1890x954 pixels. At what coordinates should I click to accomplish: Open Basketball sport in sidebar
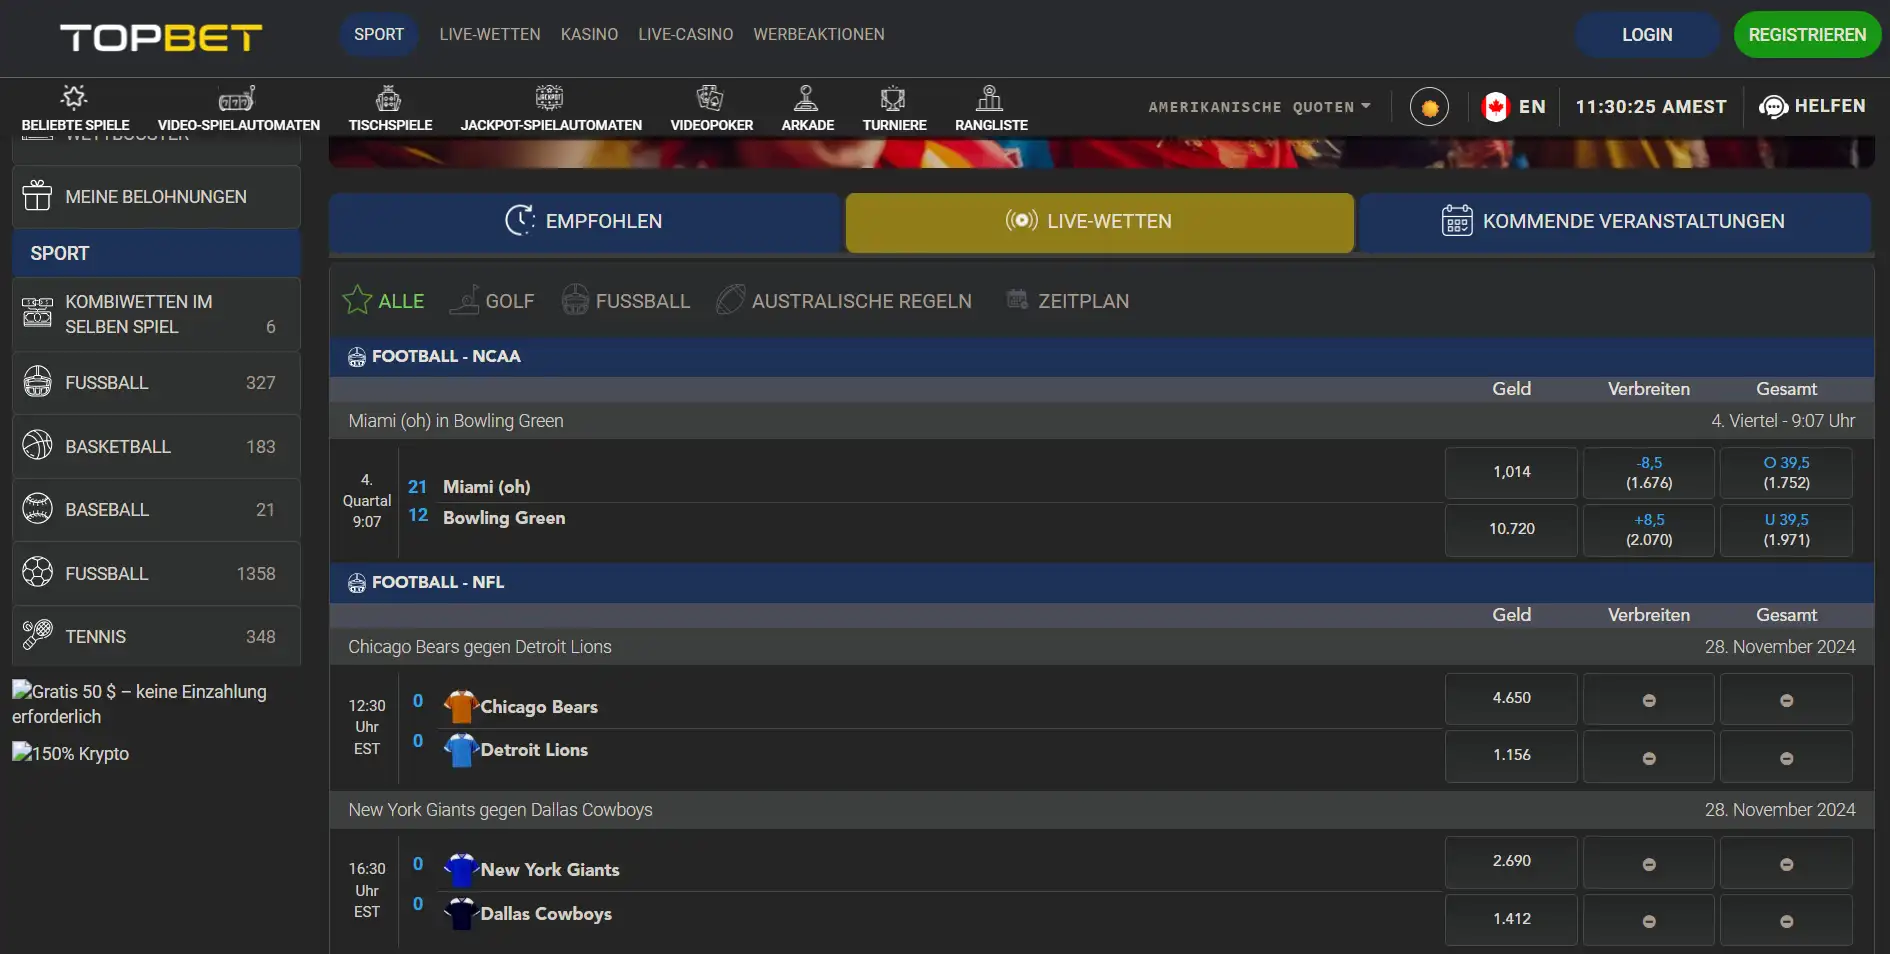point(156,446)
